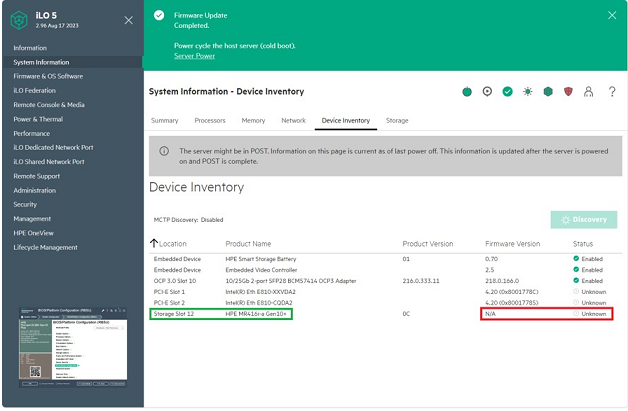Click the iLO 5 hexagon logo
628x411 pixels.
click(19, 20)
